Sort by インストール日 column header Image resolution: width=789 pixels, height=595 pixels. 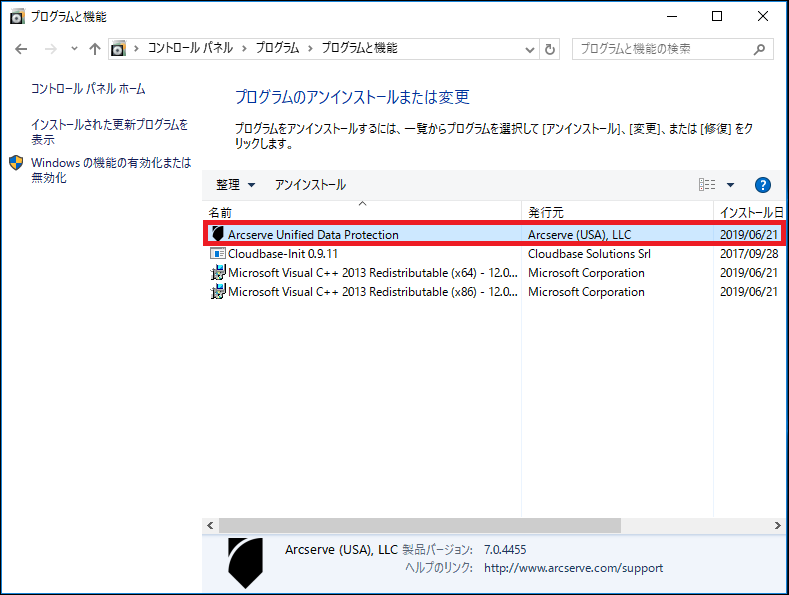[751, 212]
